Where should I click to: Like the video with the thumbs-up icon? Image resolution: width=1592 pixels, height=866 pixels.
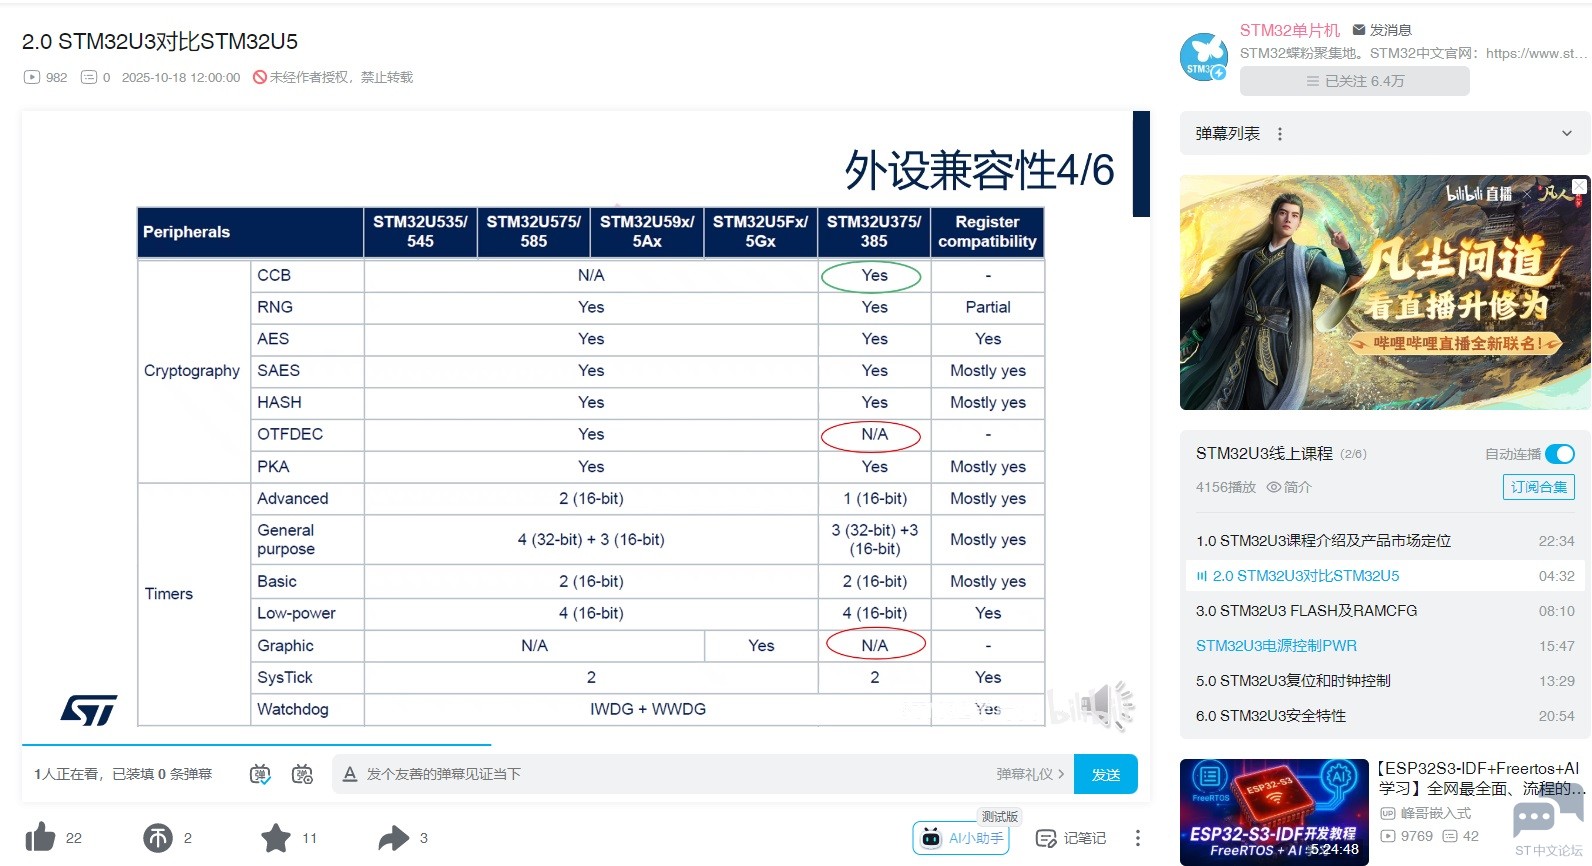41,837
